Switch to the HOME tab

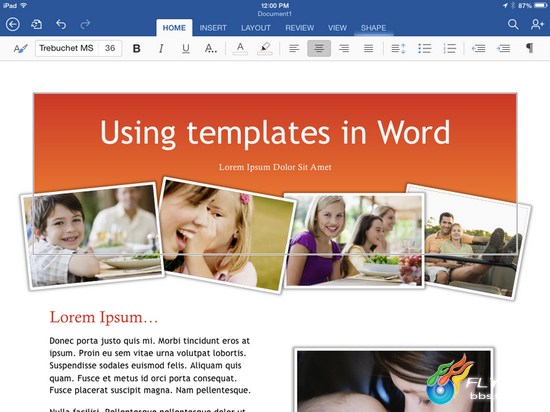[174, 28]
